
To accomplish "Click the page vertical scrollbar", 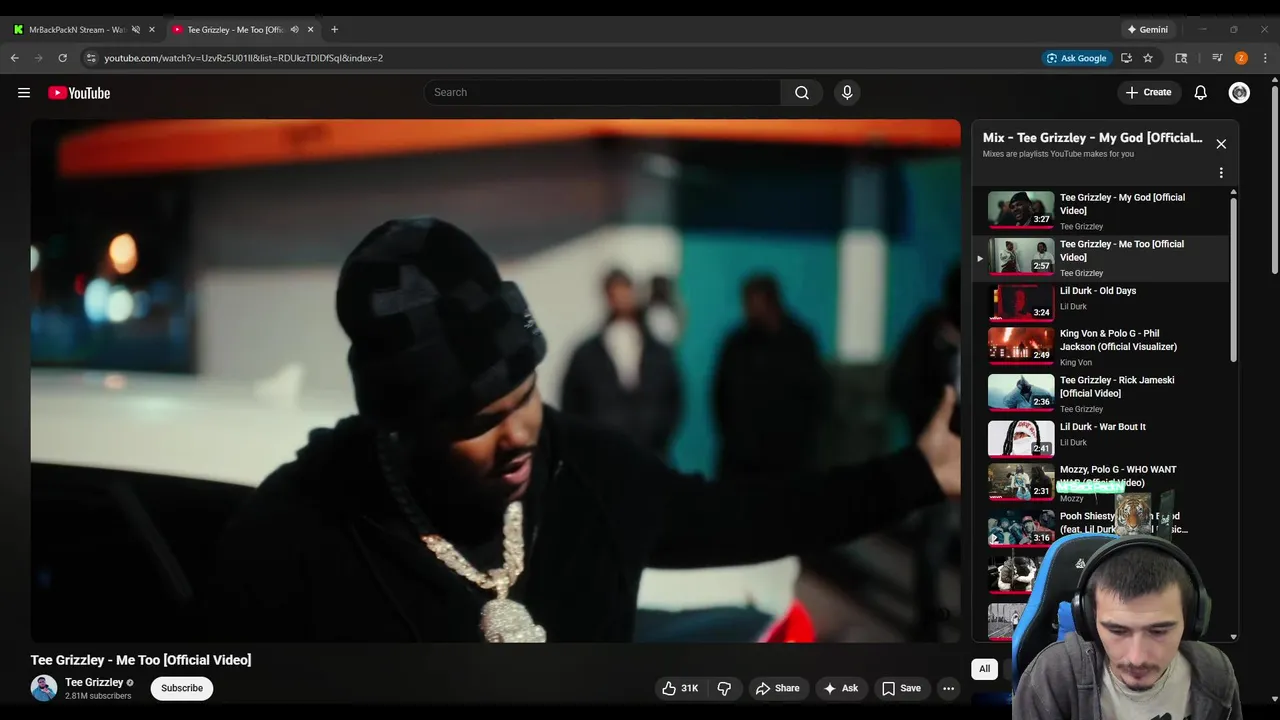I will [x=1275, y=180].
